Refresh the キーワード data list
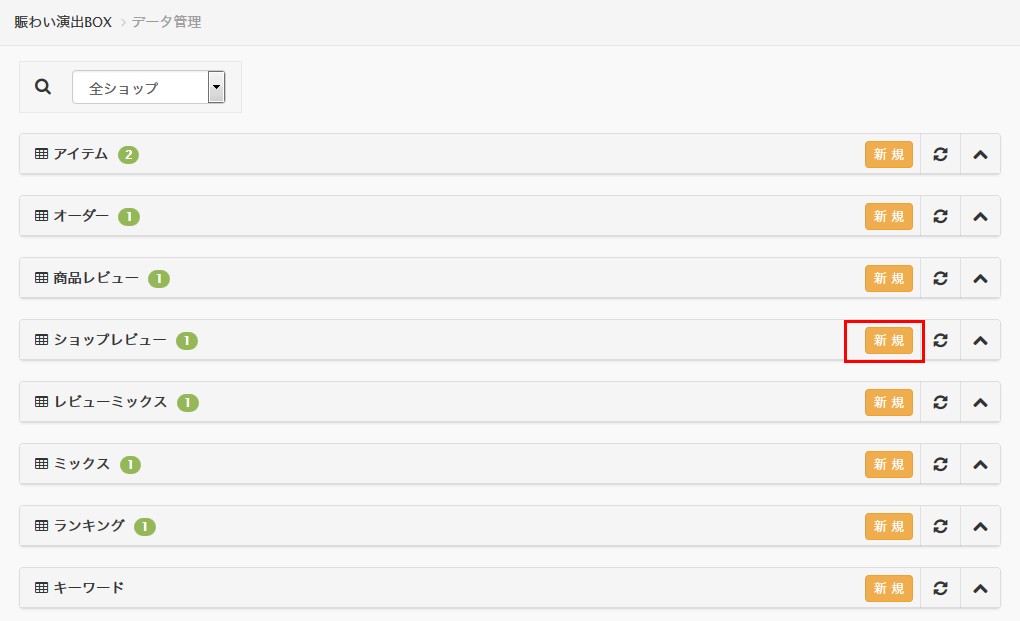Image resolution: width=1020 pixels, height=621 pixels. pos(940,588)
